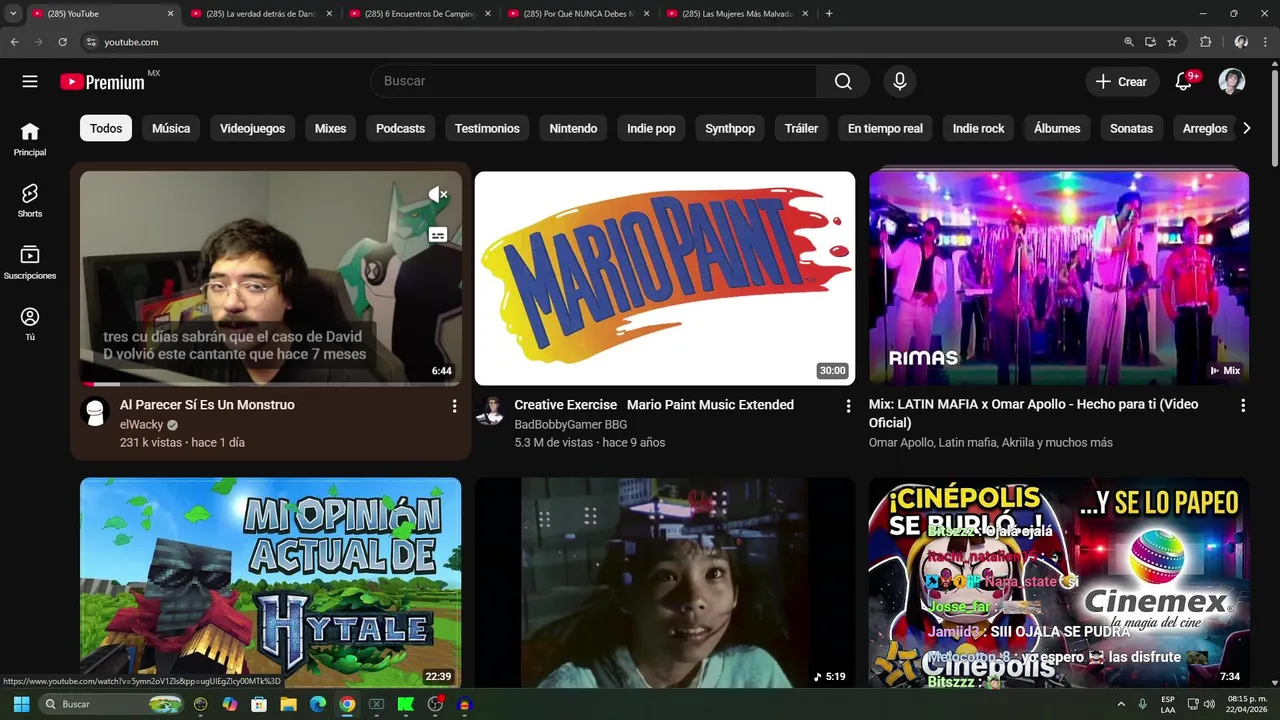Switch to La verdad detrás de Danc tab
1280x720 pixels.
260,14
